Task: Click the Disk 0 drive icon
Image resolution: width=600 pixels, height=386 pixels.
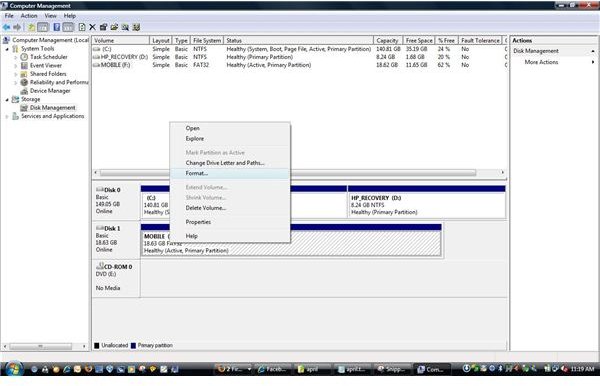Action: click(x=99, y=189)
